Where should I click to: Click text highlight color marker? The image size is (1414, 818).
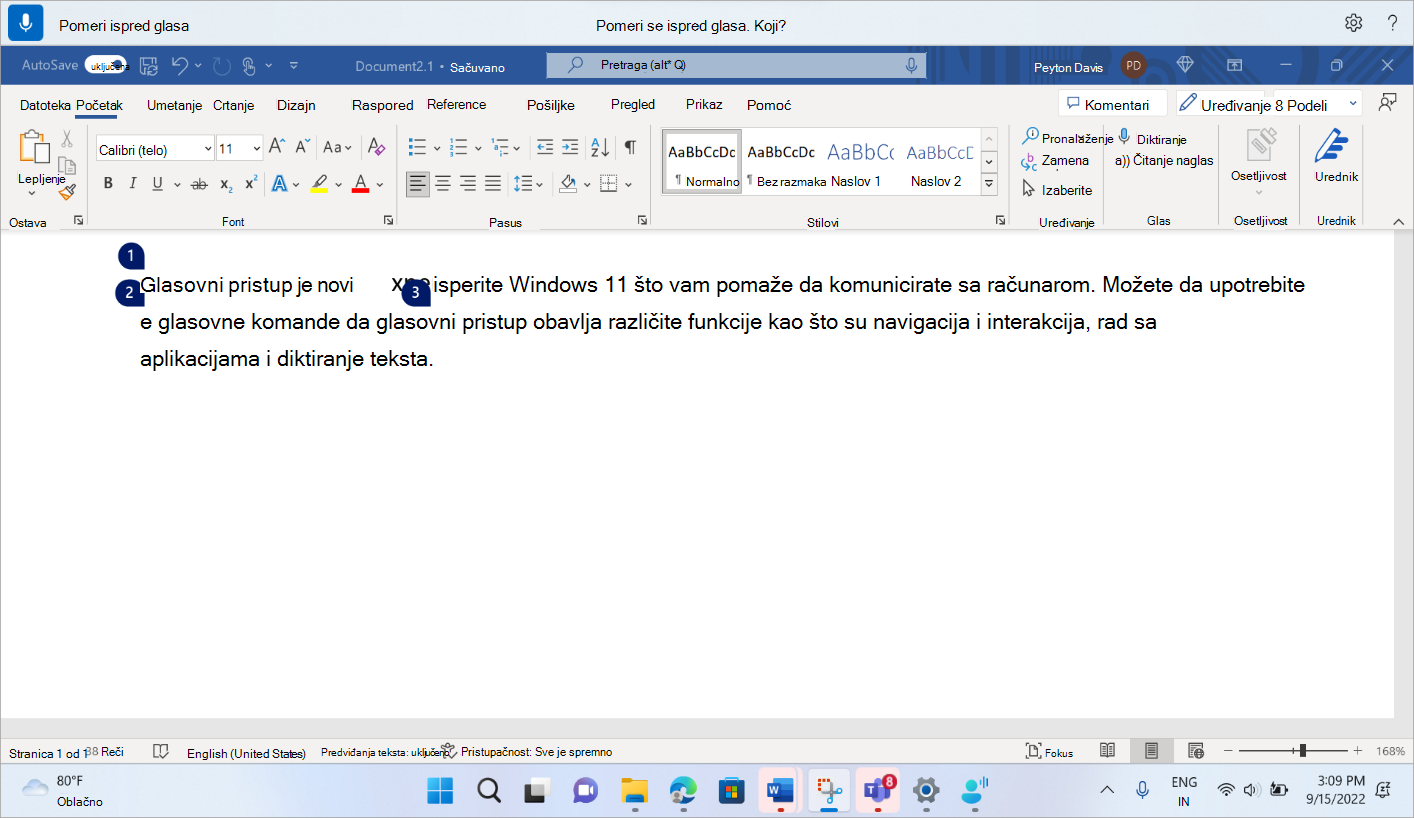tap(319, 184)
